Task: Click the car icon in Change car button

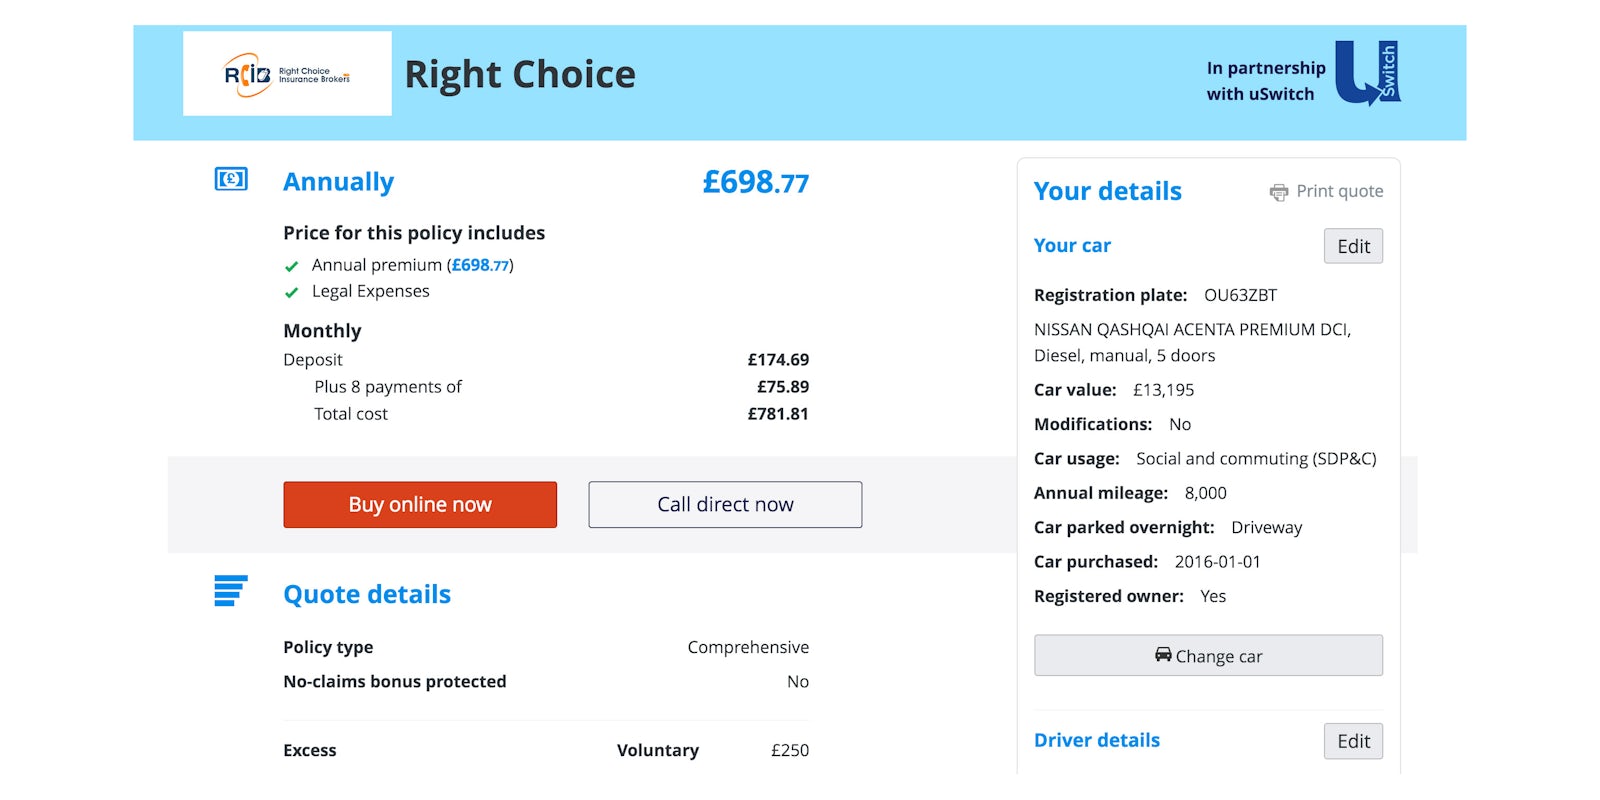Action: pyautogui.click(x=1162, y=656)
